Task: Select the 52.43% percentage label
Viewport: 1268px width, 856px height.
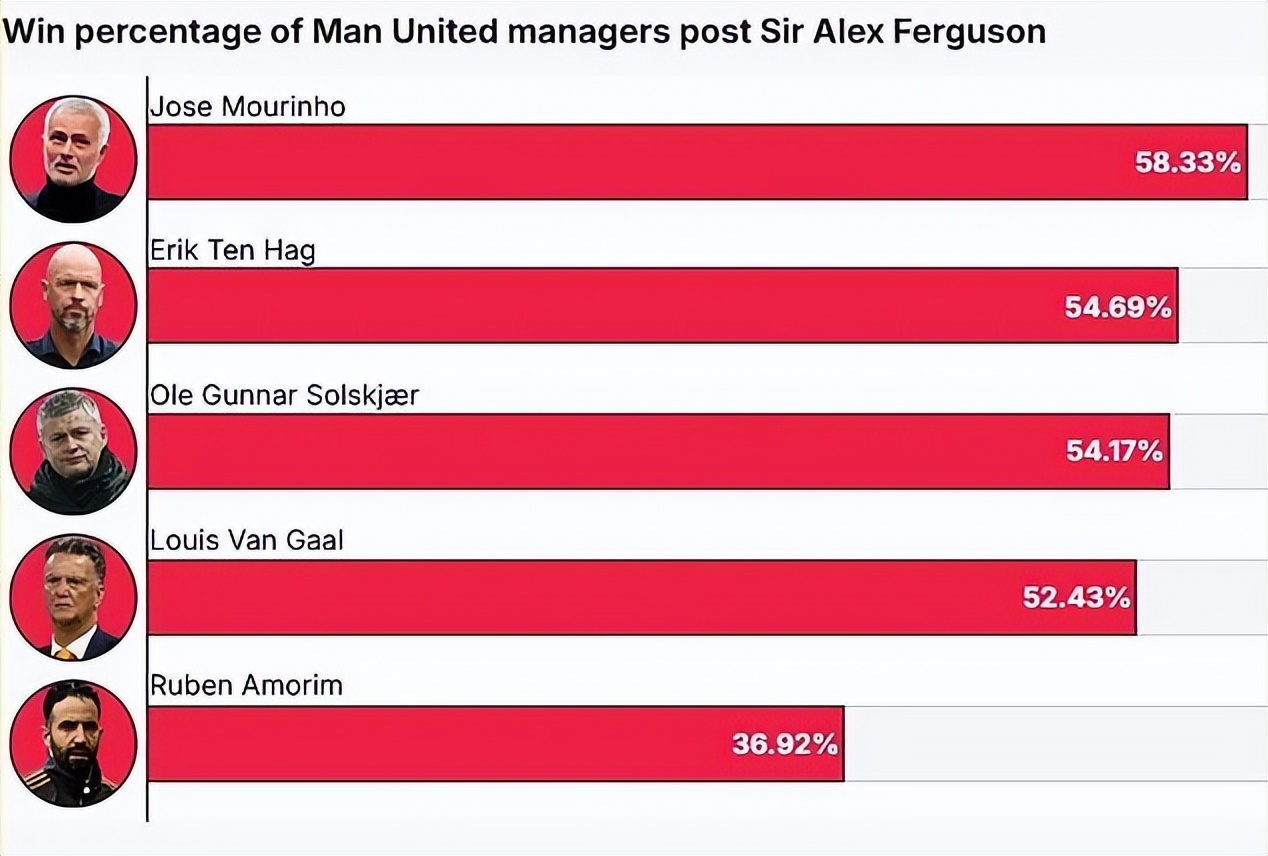Action: click(1076, 598)
